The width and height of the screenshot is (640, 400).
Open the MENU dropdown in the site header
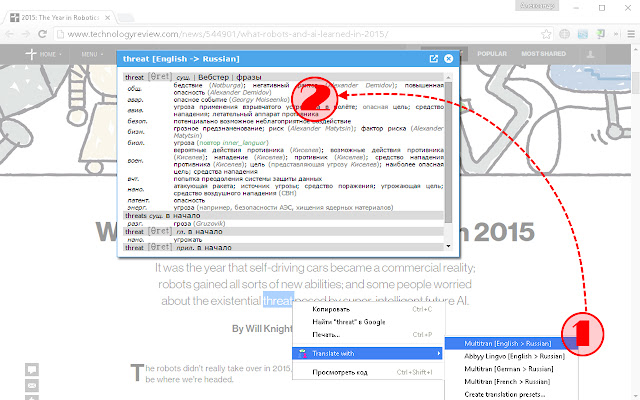point(92,54)
